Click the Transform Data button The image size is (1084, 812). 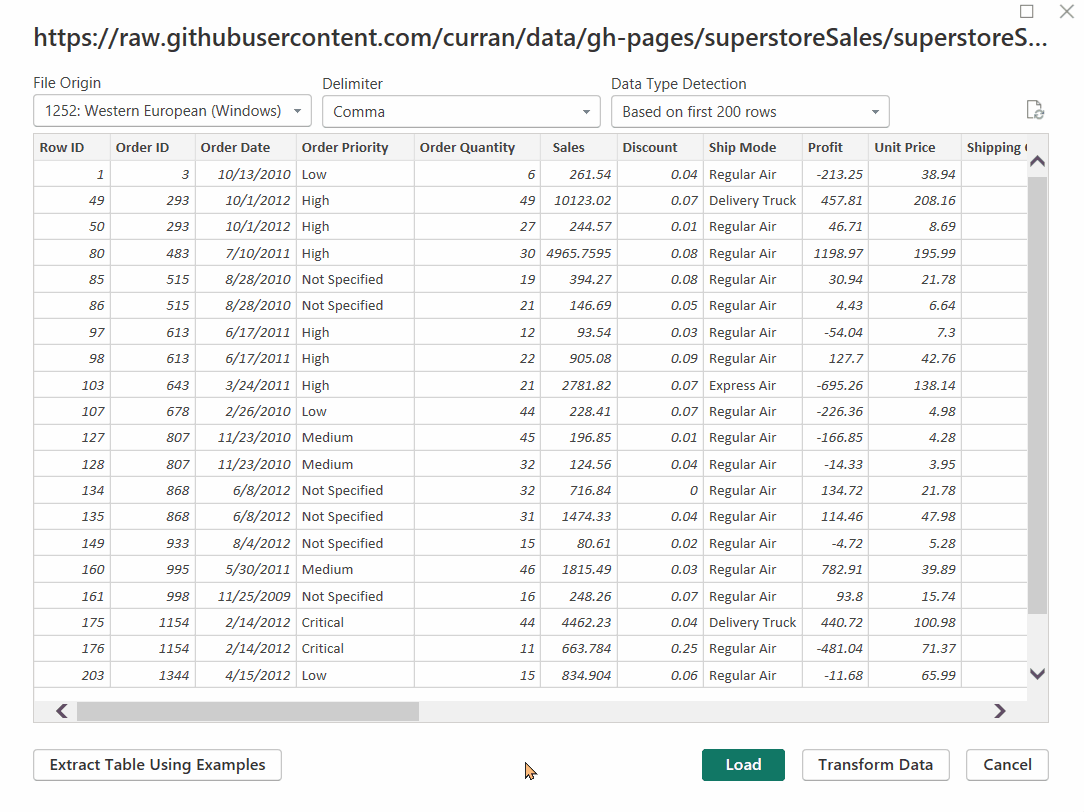(x=875, y=765)
